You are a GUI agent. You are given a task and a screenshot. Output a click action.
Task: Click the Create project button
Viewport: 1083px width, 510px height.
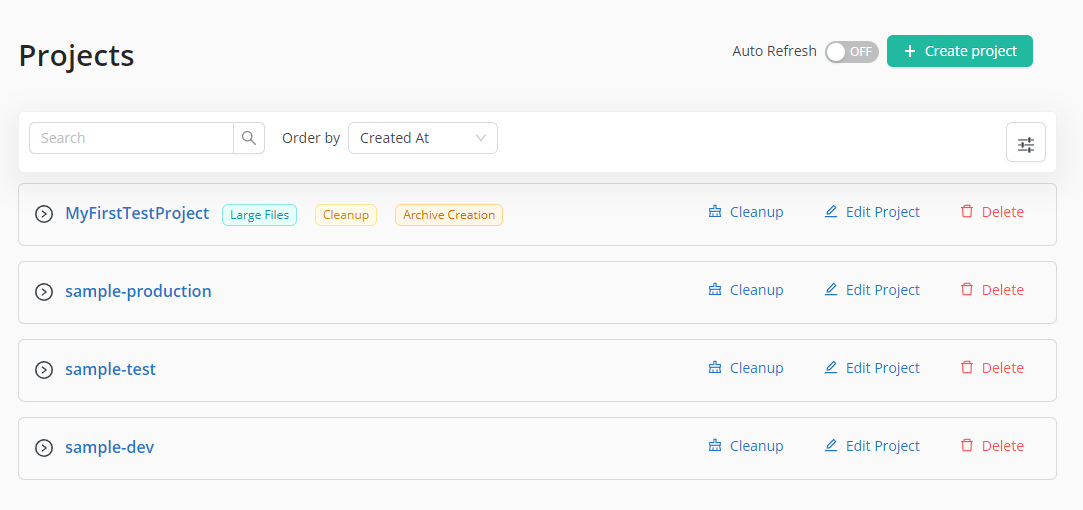coord(959,51)
